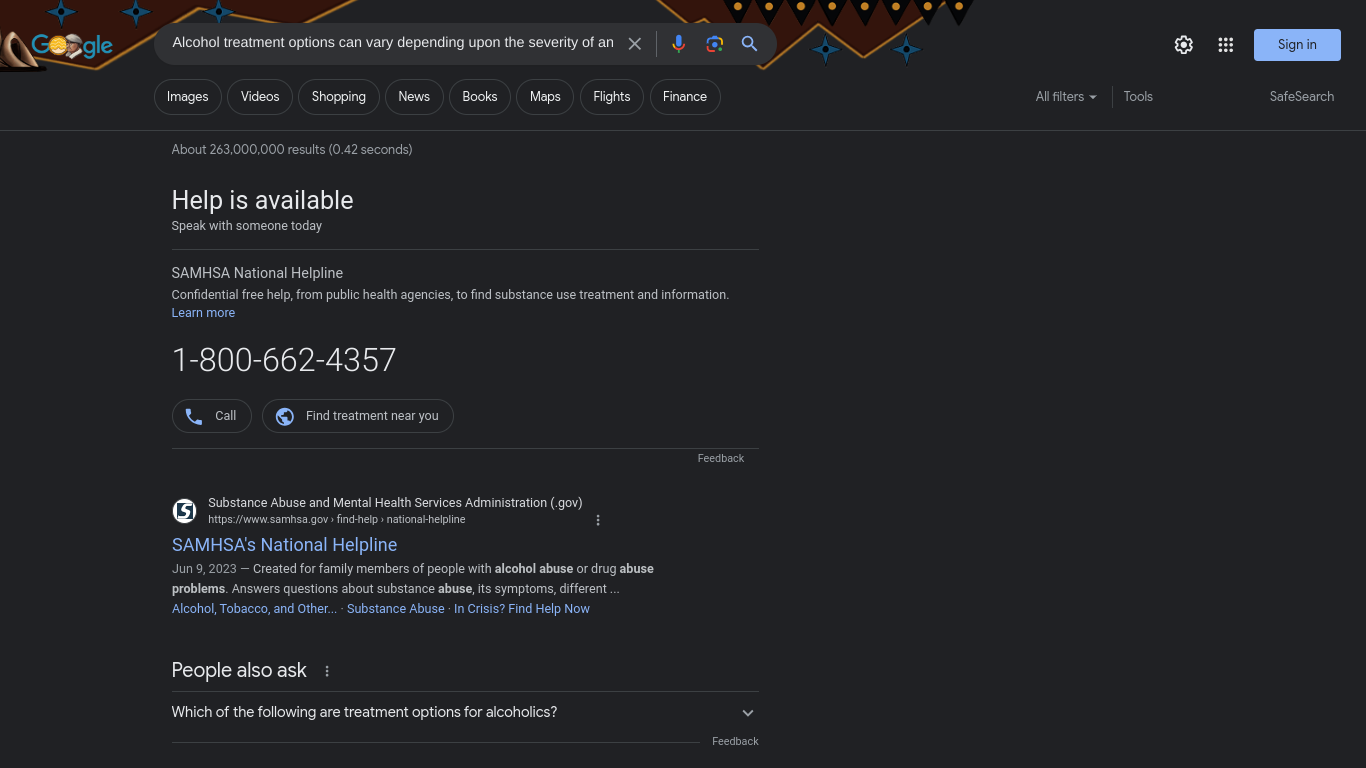Viewport: 1366px width, 768px height.
Task: Open People also ask three-dot menu
Action: point(327,671)
